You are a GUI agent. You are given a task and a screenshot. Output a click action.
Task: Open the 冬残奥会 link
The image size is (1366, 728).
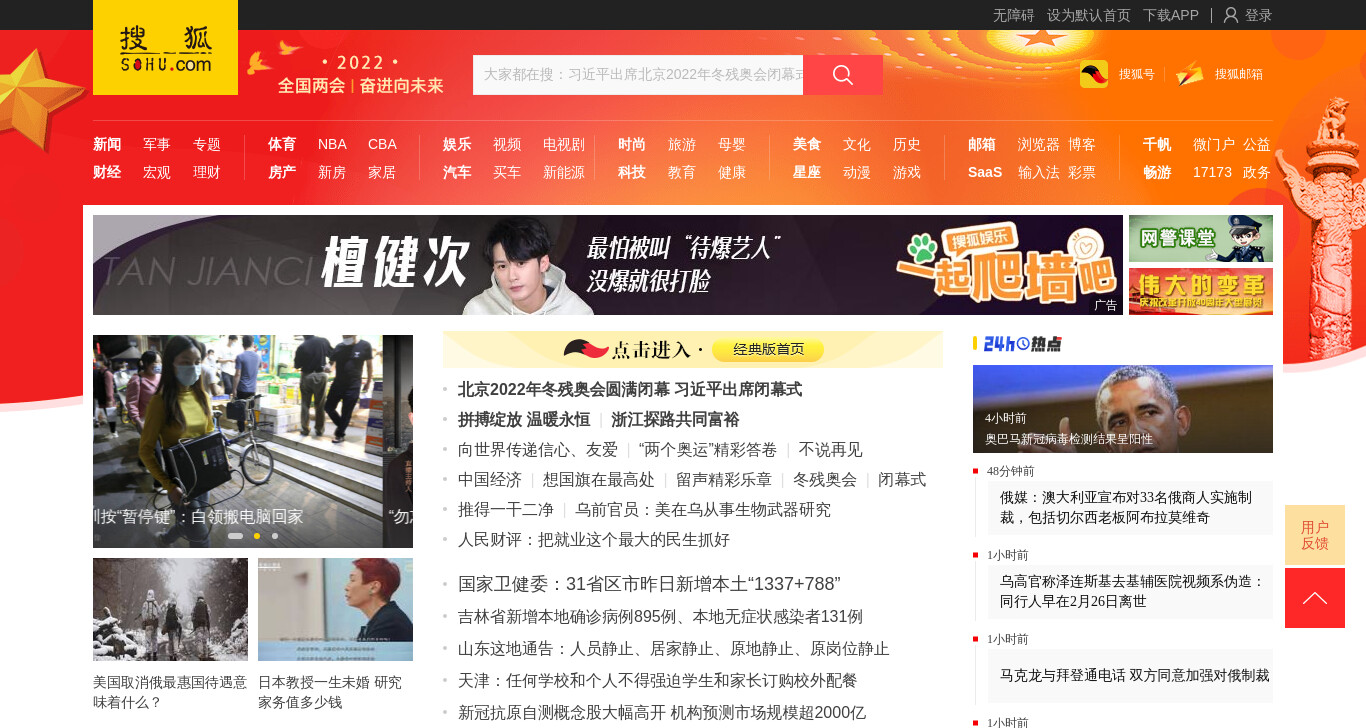825,480
